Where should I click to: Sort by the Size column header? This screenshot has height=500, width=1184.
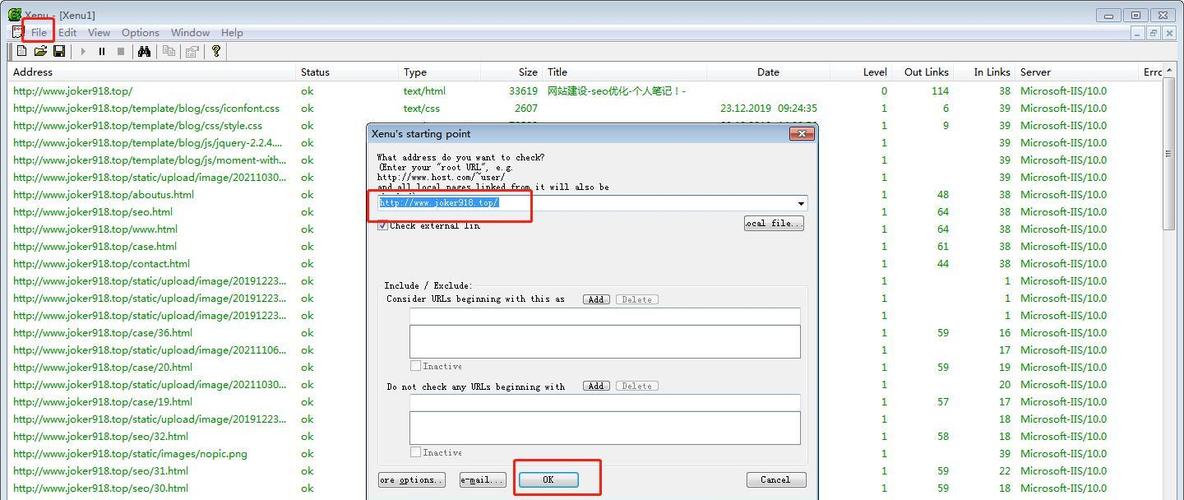[x=513, y=72]
